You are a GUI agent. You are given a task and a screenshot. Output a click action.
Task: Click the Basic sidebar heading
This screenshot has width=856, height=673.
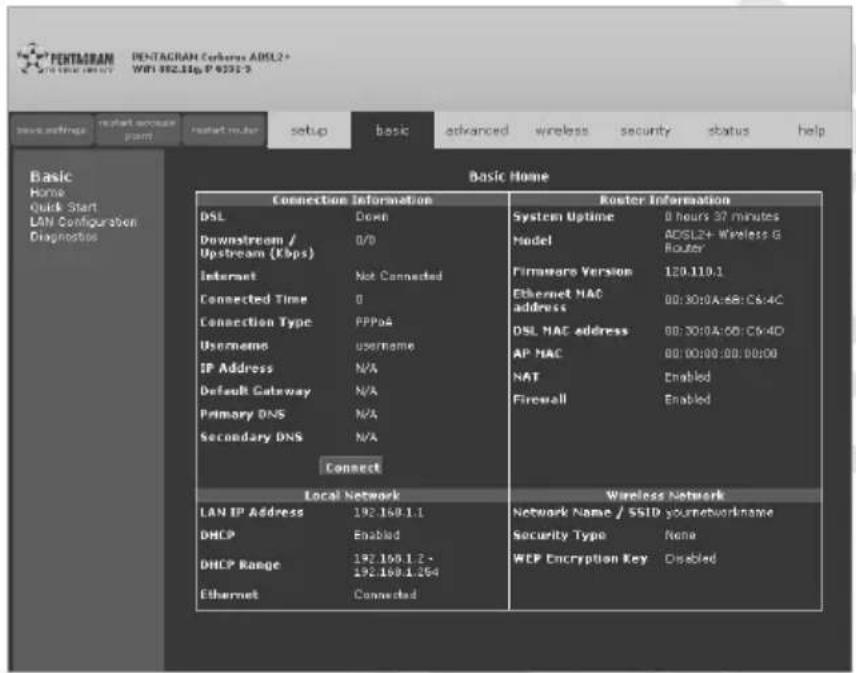[51, 177]
